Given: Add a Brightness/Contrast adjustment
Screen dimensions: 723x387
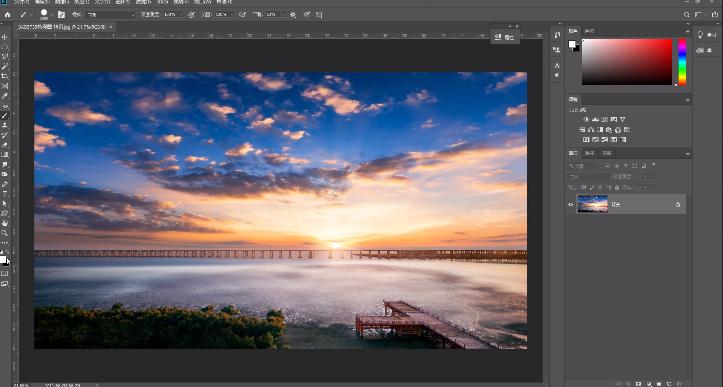Looking at the screenshot, I should point(586,119).
